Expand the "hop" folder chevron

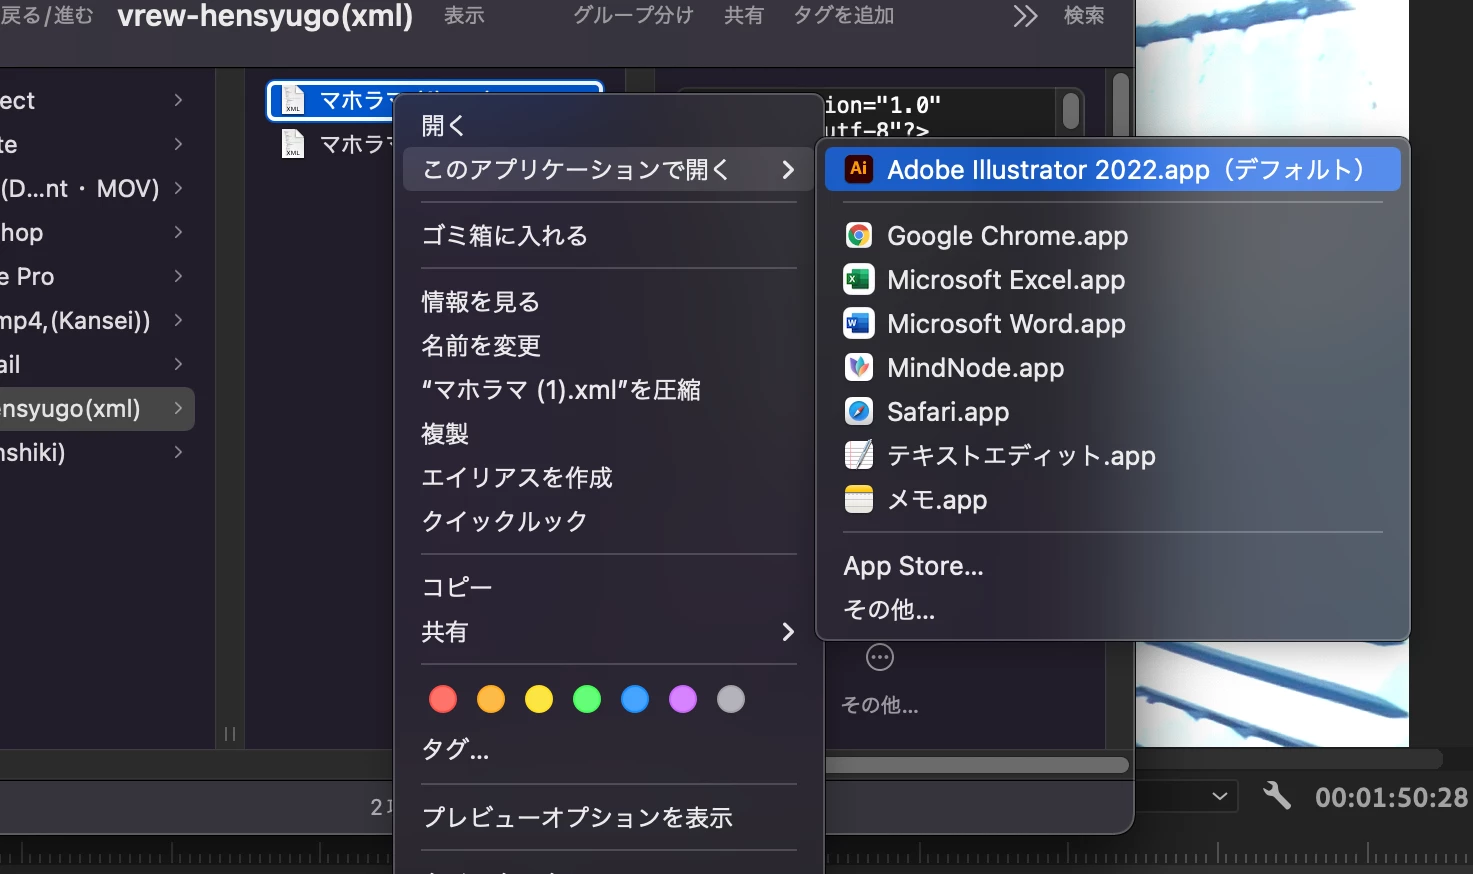(x=178, y=232)
